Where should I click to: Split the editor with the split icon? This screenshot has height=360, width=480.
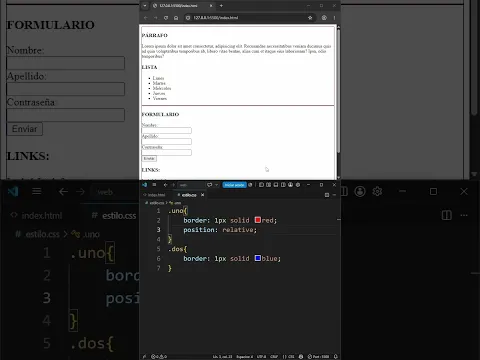(327, 195)
